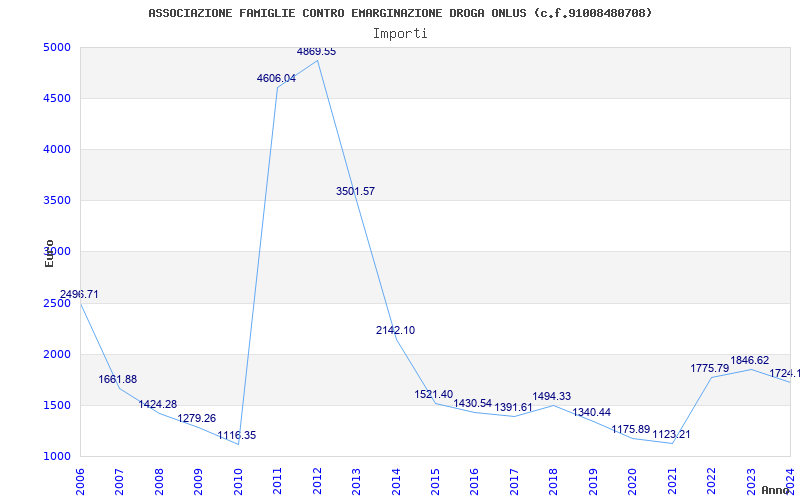
Task: Select the 2012 x-axis year label
Action: [x=316, y=482]
